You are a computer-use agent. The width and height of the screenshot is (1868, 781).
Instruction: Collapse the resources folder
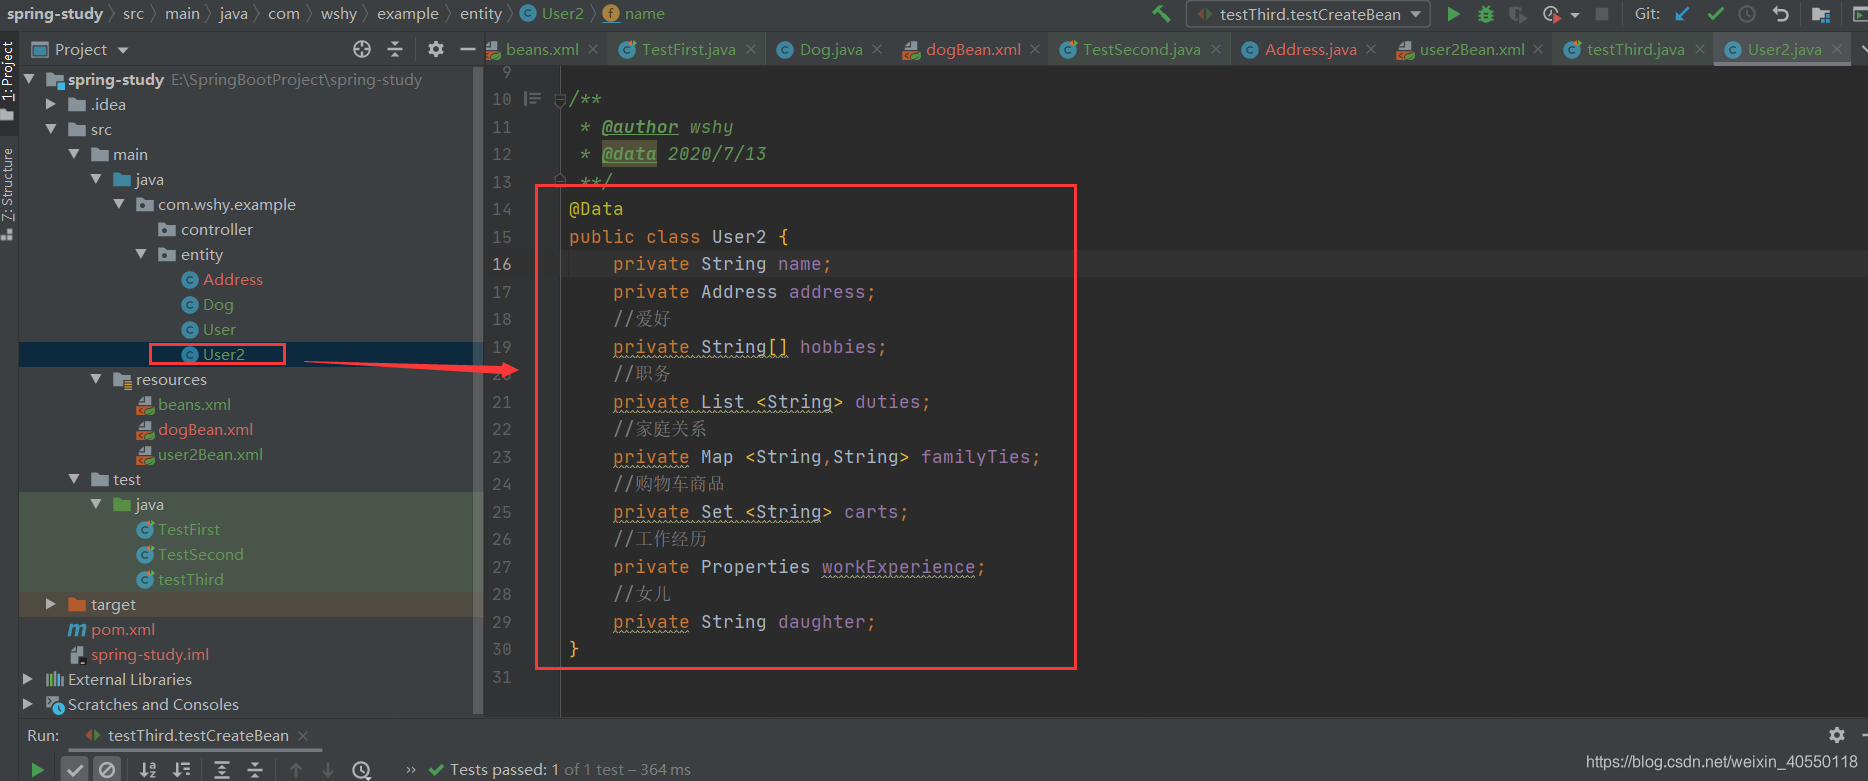(96, 379)
